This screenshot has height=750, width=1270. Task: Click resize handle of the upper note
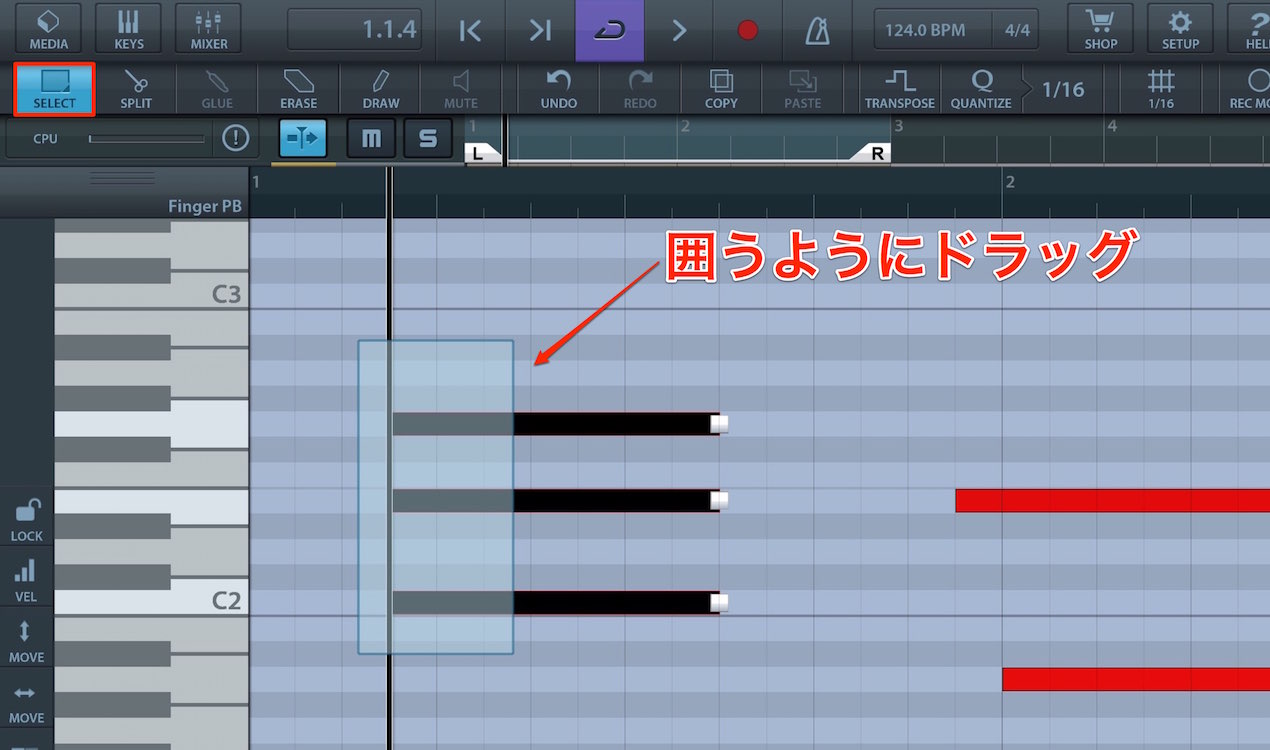pos(720,424)
